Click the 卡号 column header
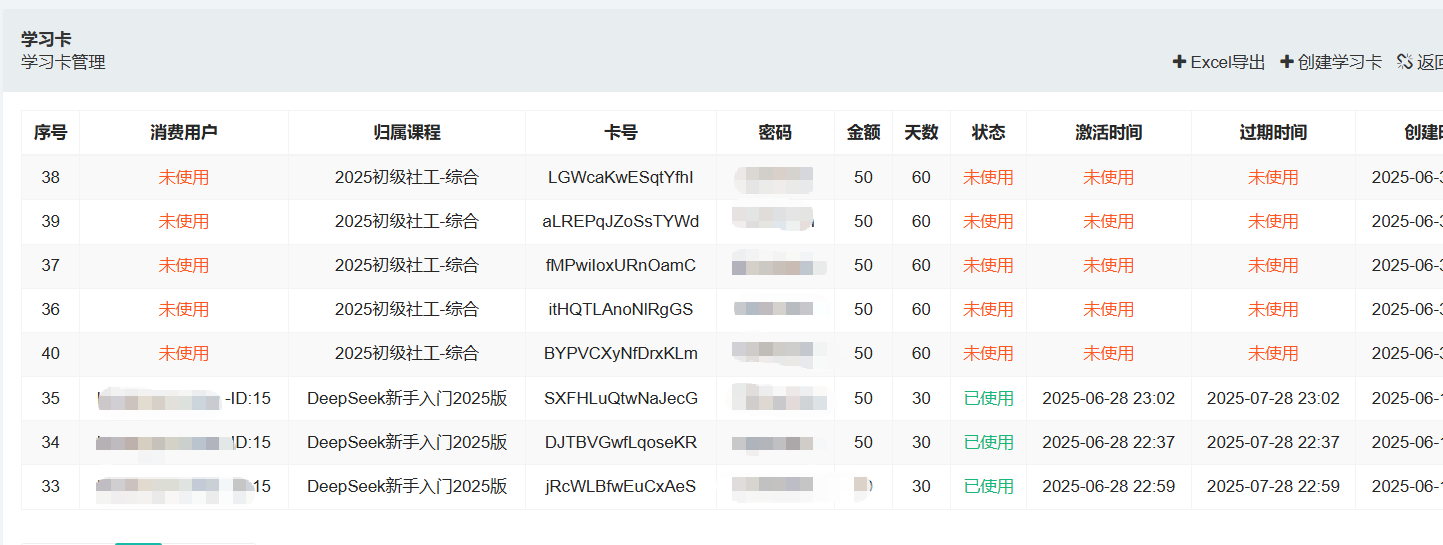1443x545 pixels. click(621, 132)
